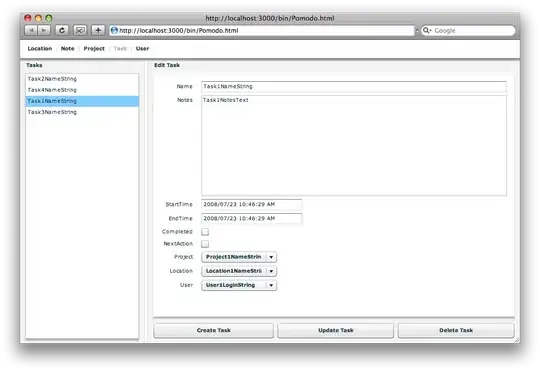Click the Create Task button
This screenshot has height=371, width=540.
(x=214, y=330)
